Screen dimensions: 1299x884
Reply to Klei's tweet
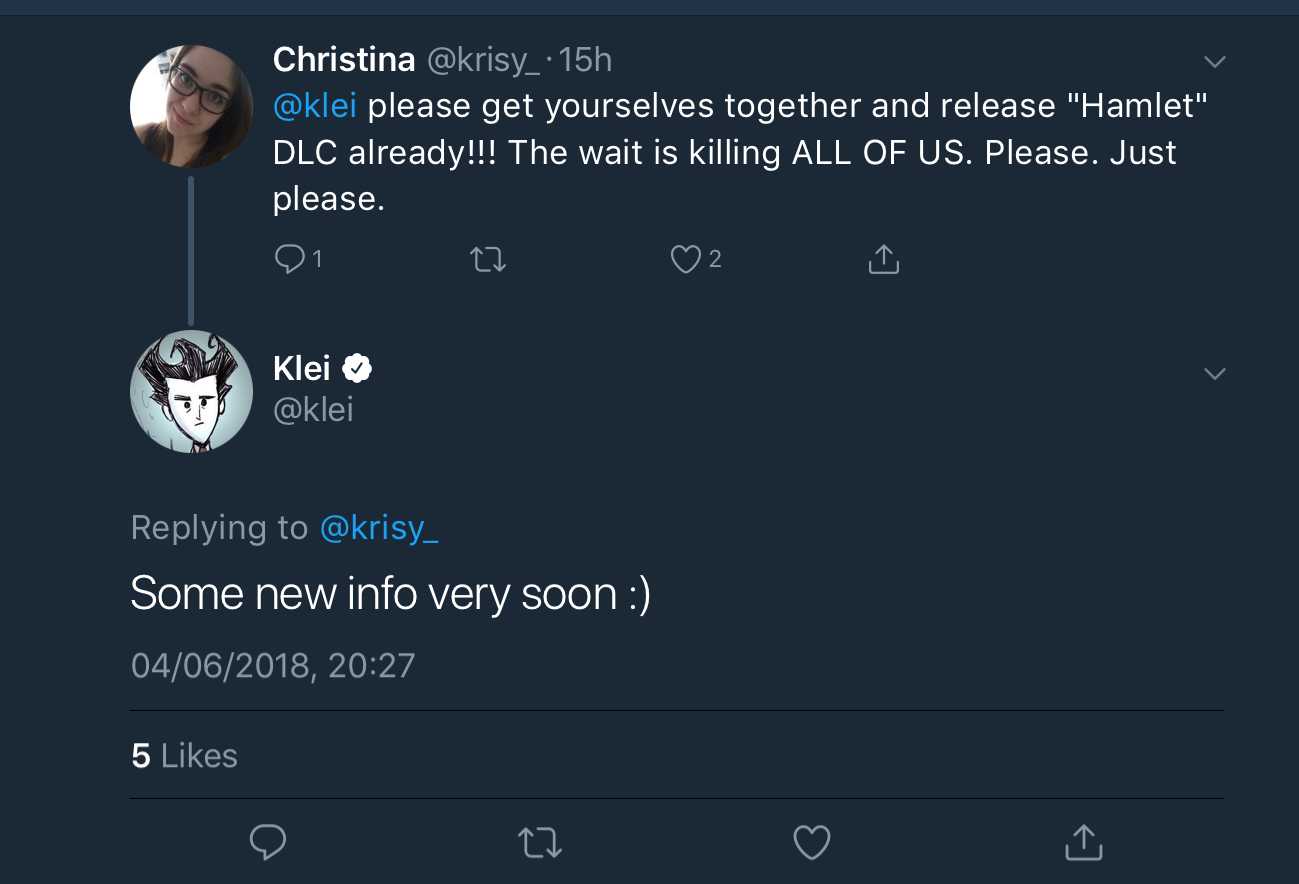[268, 842]
